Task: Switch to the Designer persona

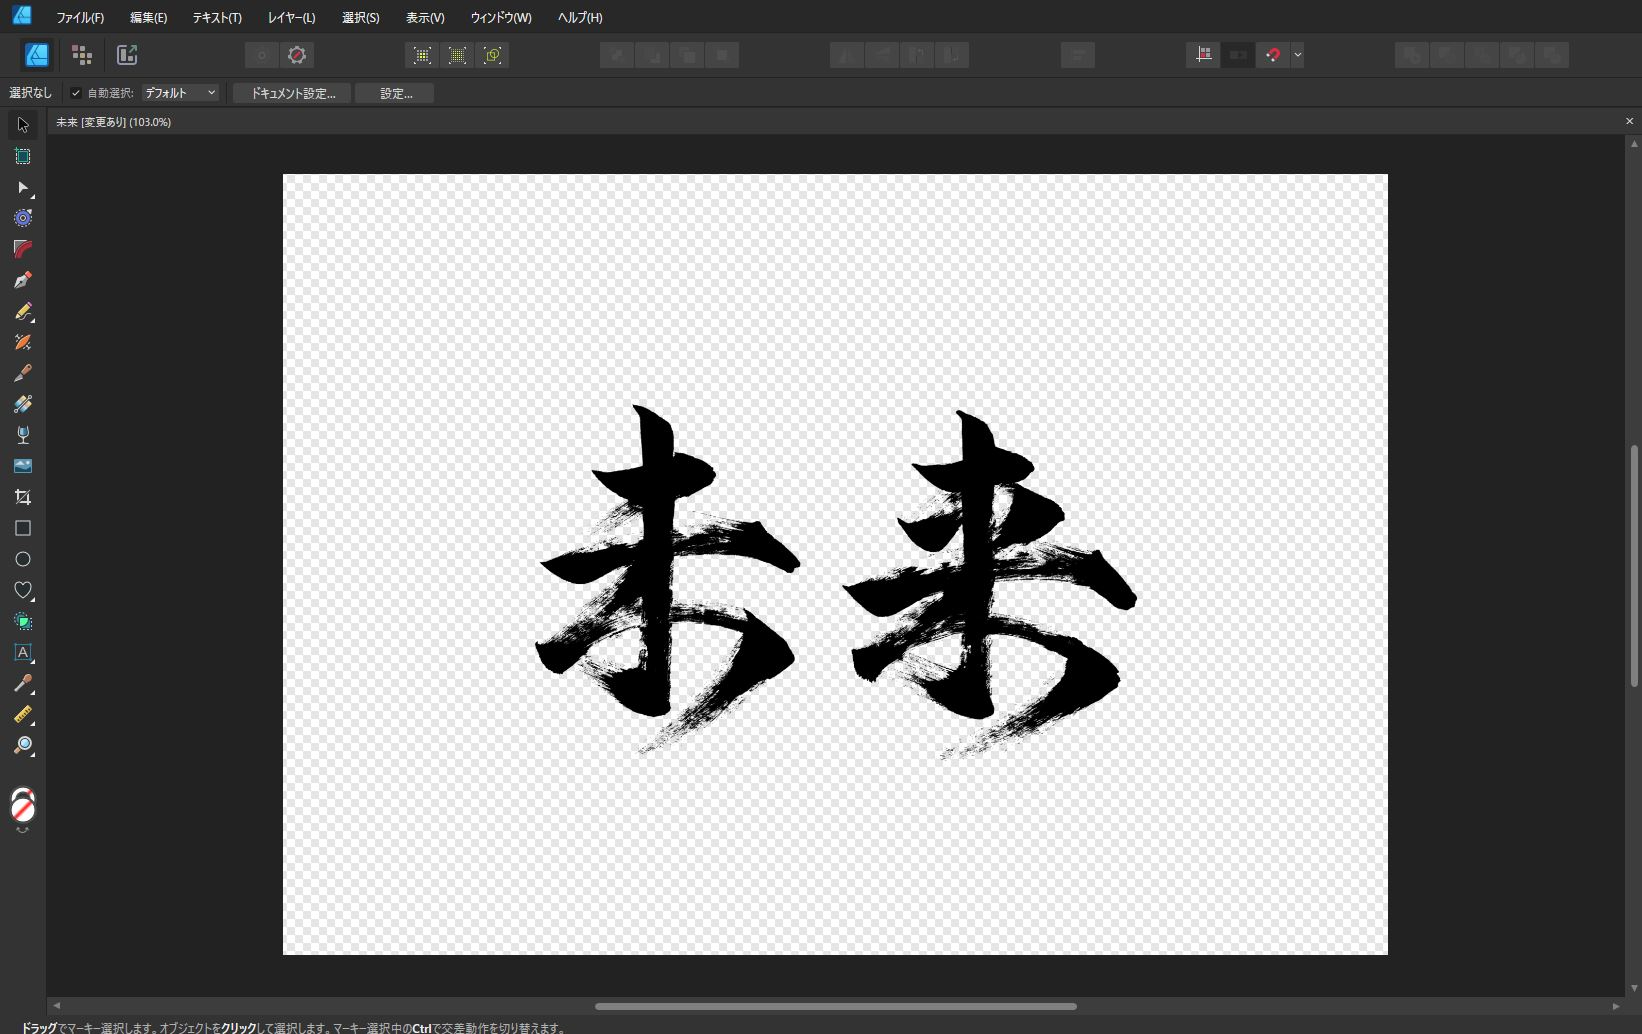Action: [37, 55]
